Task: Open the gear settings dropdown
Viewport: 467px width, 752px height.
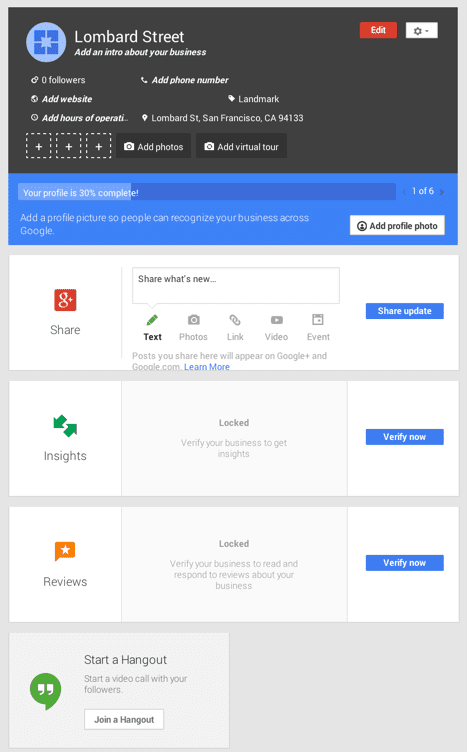Action: (x=421, y=31)
